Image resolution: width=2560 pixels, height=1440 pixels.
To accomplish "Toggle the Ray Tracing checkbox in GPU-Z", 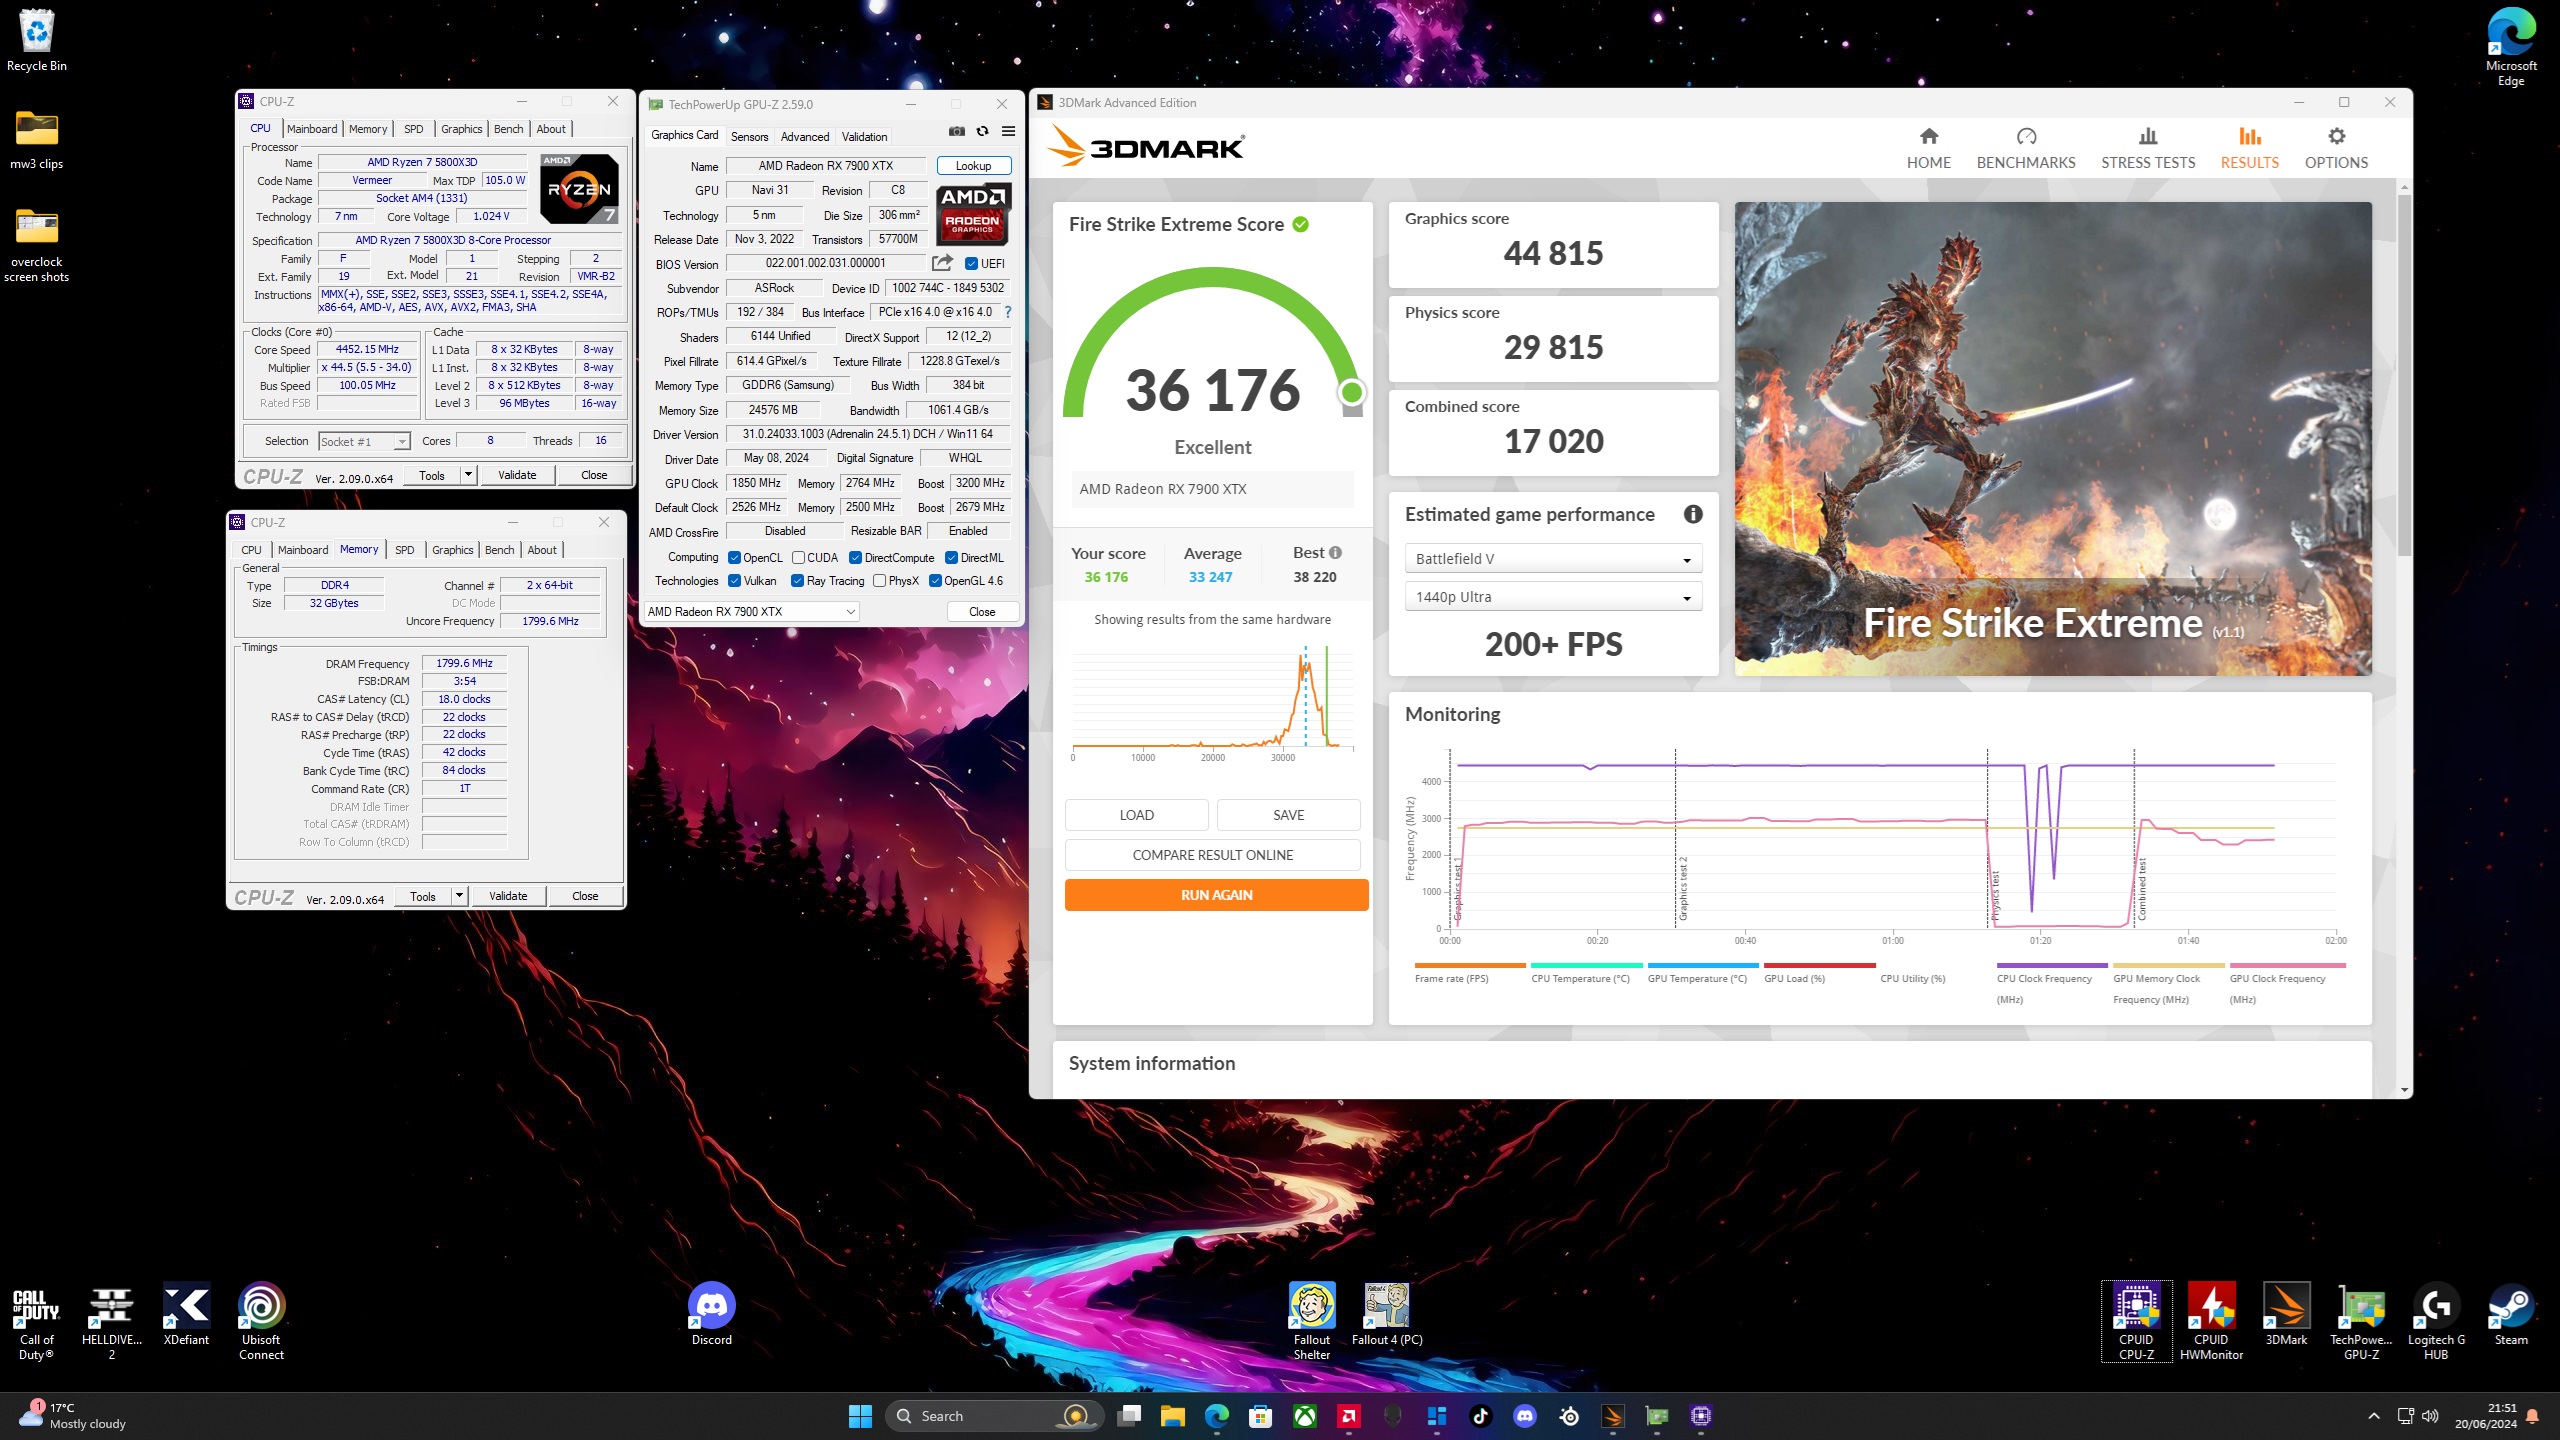I will pos(797,581).
